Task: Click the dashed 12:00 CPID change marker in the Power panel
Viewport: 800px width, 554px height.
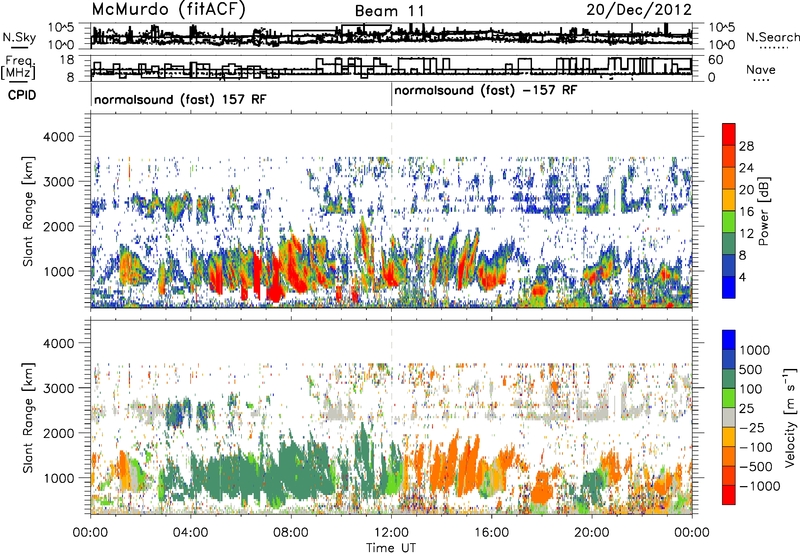Action: tap(391, 211)
